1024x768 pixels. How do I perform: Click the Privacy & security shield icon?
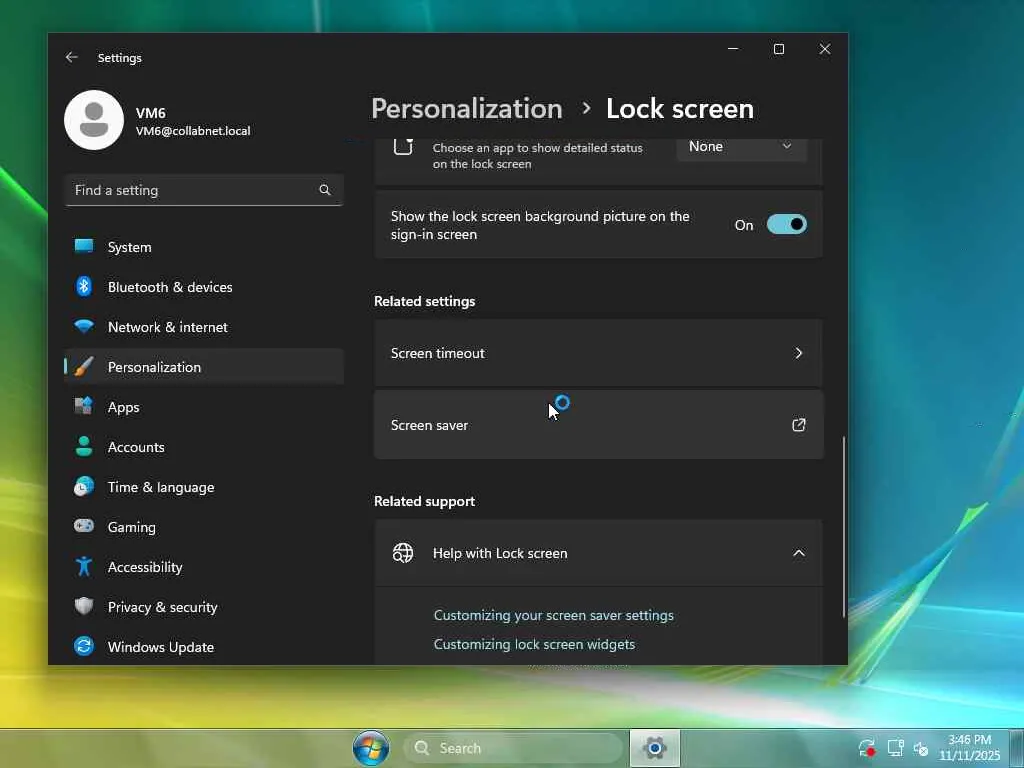tap(84, 606)
